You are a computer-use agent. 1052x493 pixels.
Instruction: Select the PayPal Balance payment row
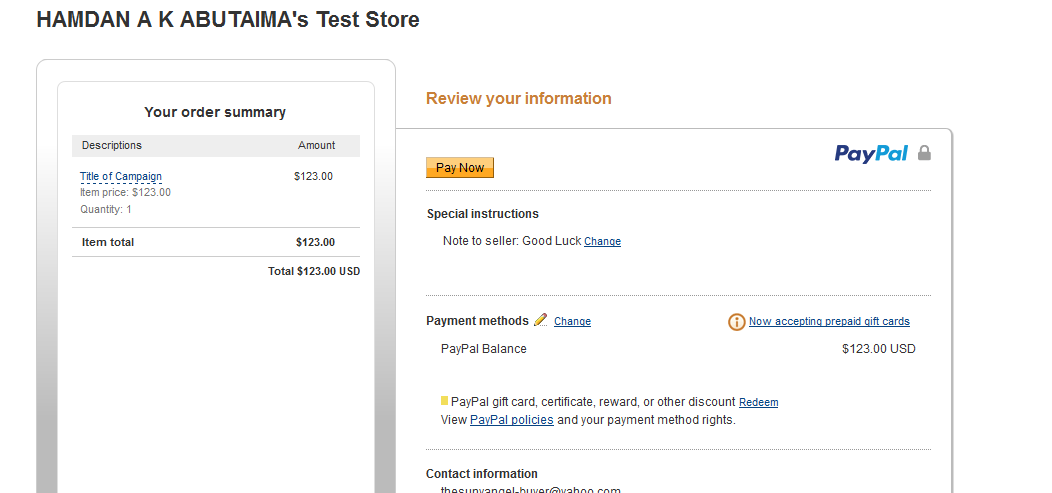pos(678,349)
